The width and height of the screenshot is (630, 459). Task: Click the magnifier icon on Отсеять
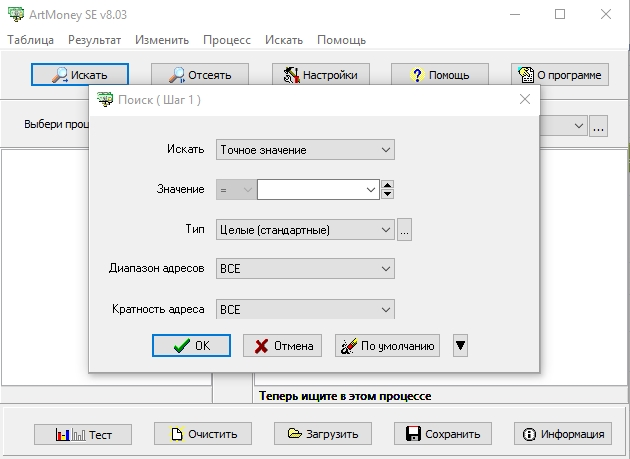(x=176, y=75)
